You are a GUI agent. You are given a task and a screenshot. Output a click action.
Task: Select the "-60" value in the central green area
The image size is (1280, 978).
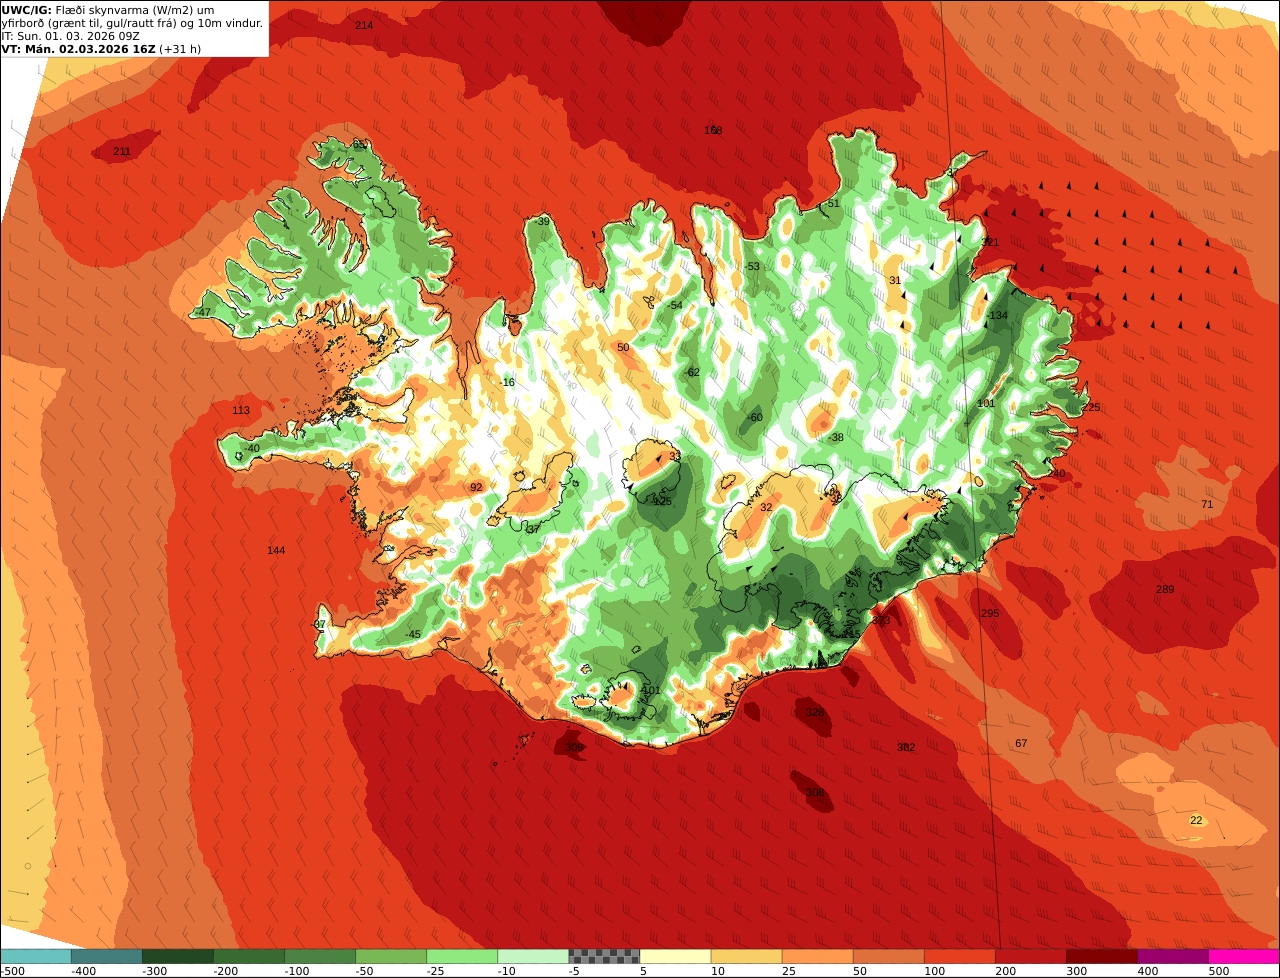tap(754, 418)
